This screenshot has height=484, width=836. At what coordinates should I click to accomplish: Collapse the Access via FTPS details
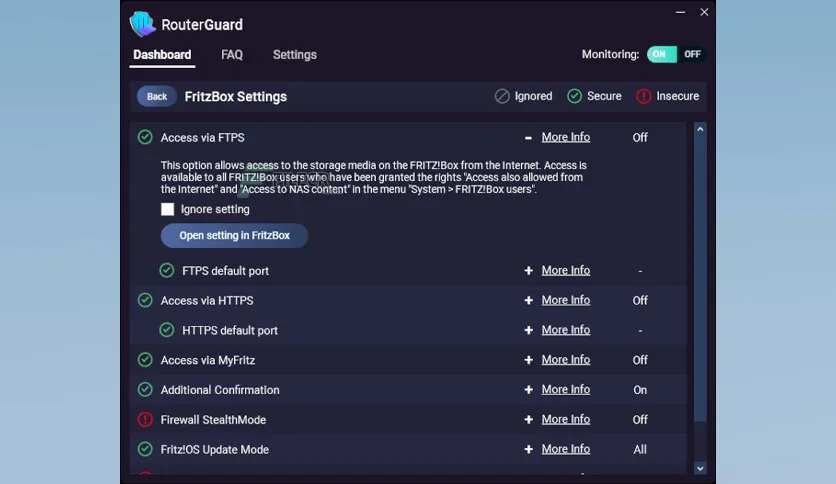(528, 138)
